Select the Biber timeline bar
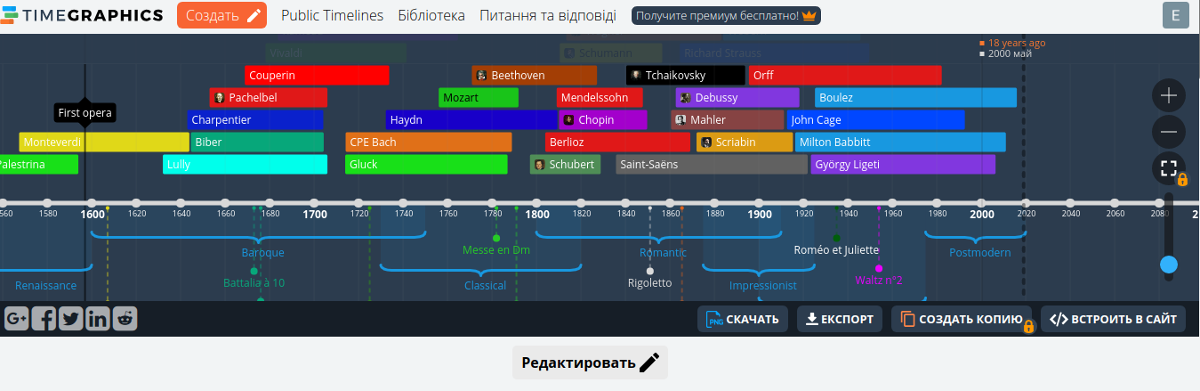Viewport: 1200px width, 391px height. [x=257, y=142]
